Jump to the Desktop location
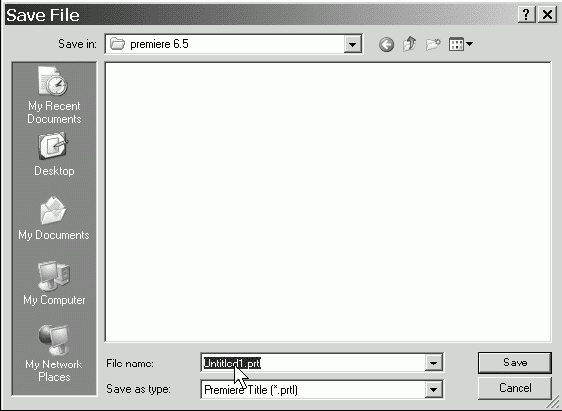Viewport: 562px width, 411px height. [54, 154]
